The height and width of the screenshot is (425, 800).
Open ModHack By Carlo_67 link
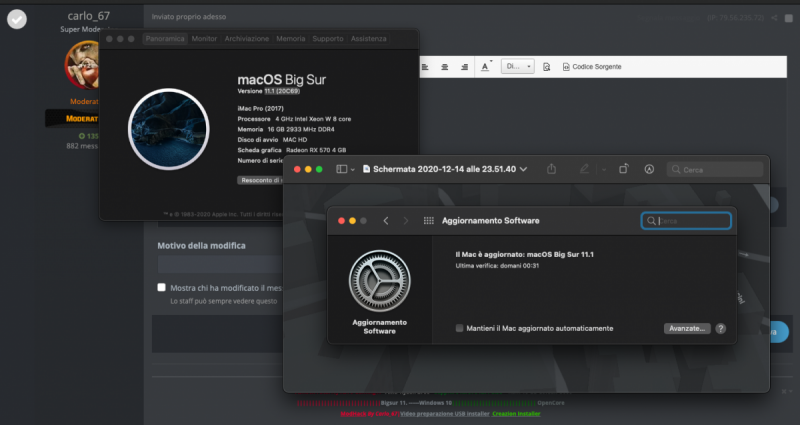point(369,414)
